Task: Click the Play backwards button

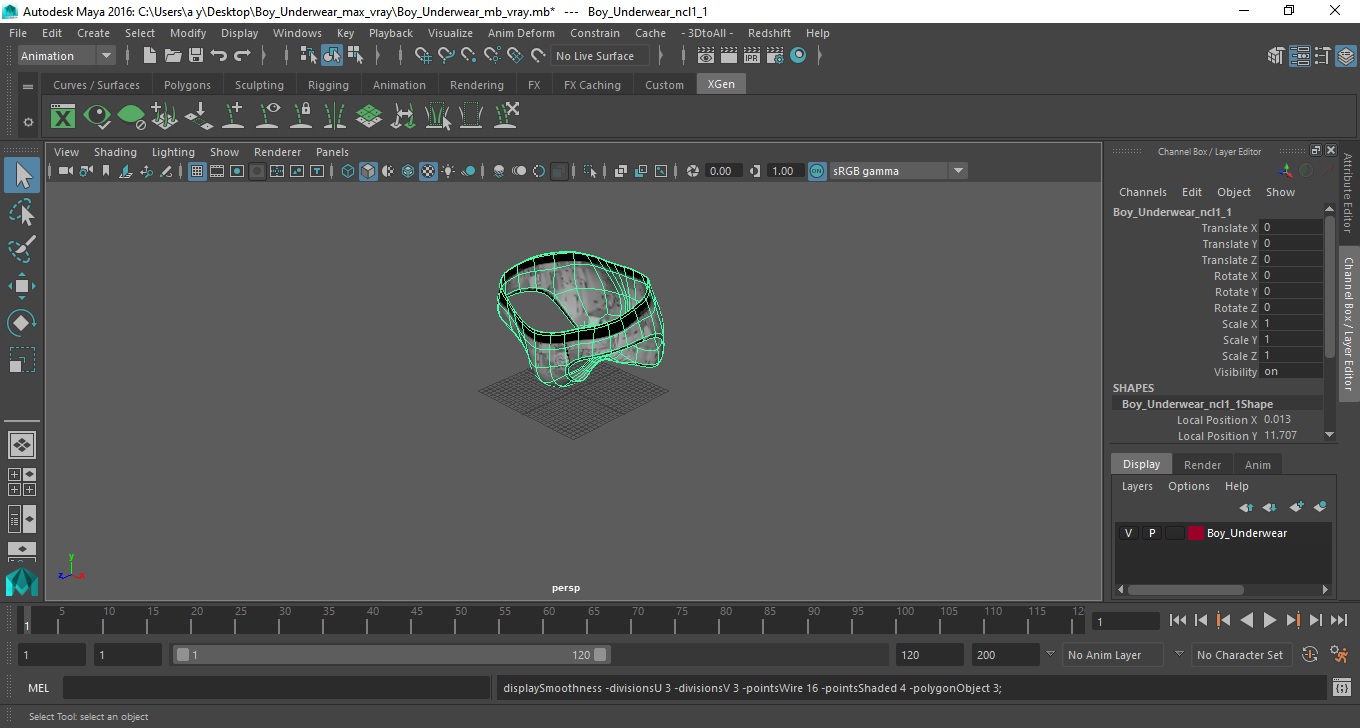Action: (1246, 621)
